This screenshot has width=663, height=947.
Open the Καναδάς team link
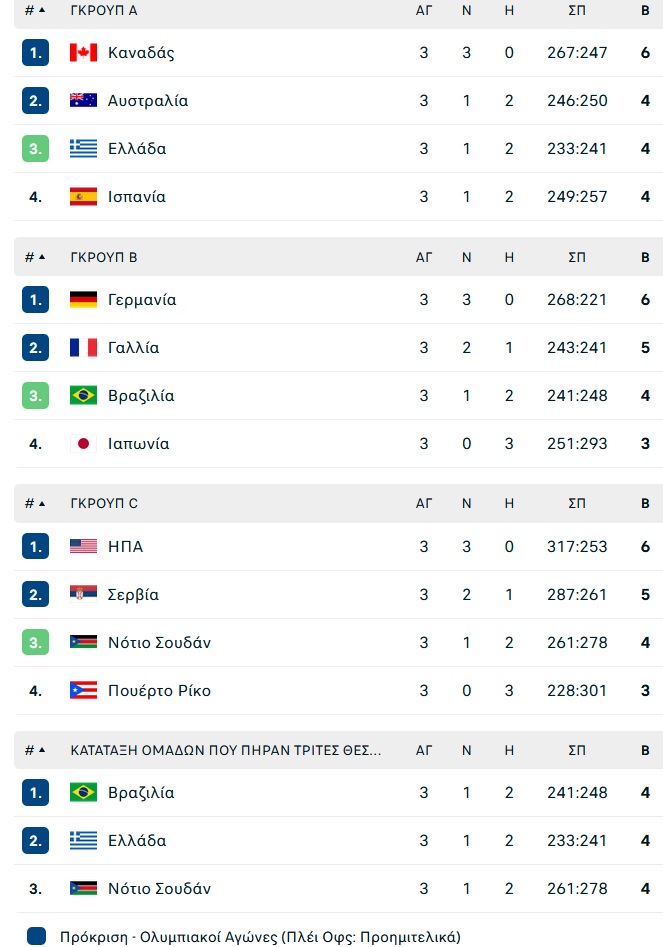[x=141, y=53]
